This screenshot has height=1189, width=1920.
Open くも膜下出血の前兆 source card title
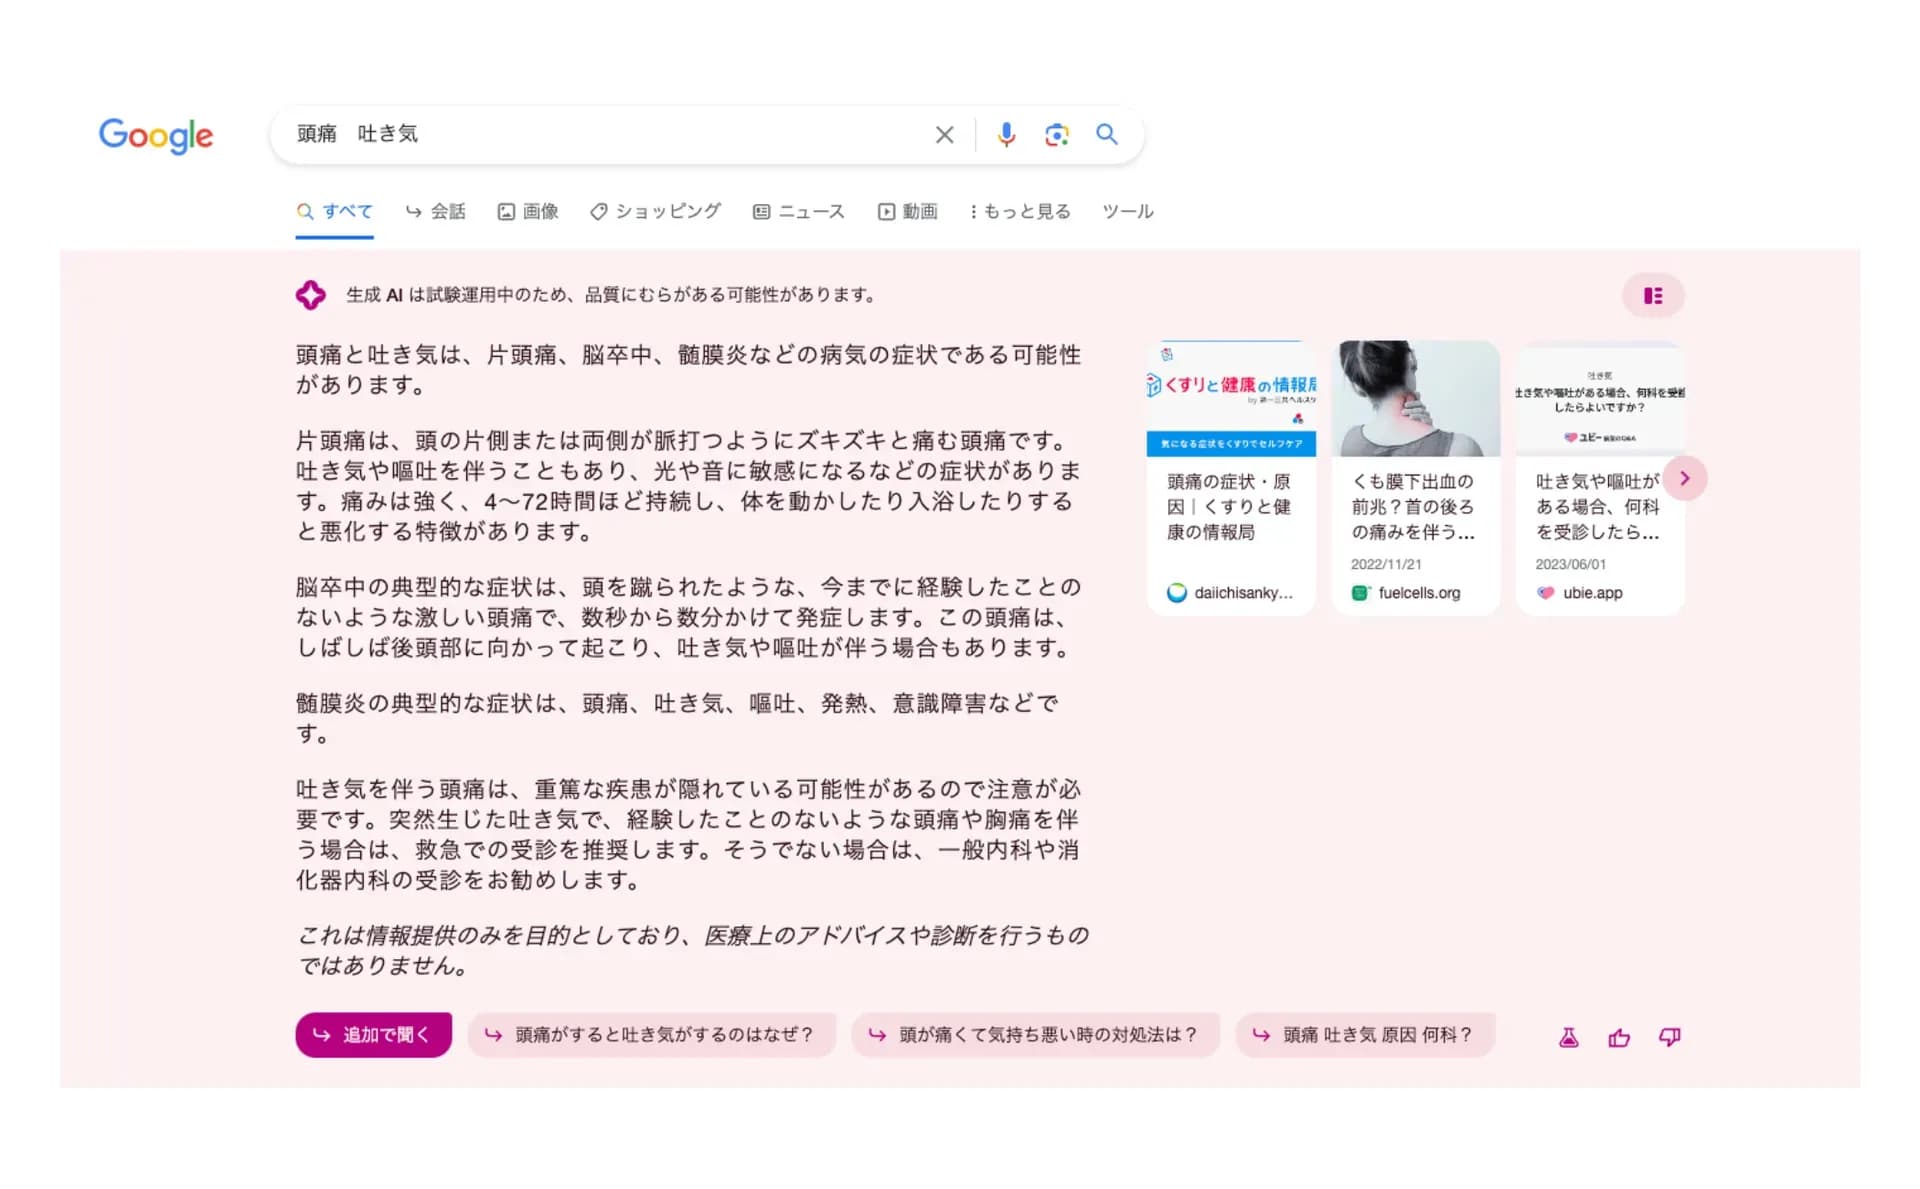(x=1413, y=507)
